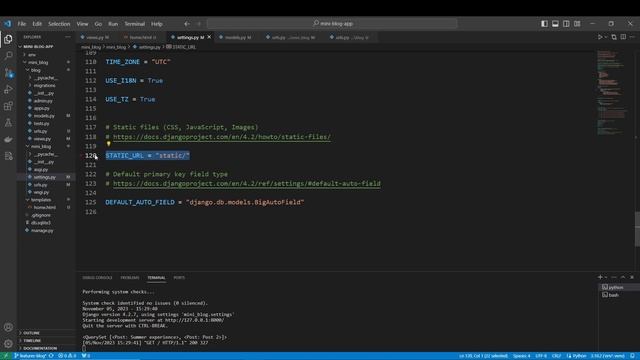Synchronize changes icon in status bar

[x=51, y=356]
